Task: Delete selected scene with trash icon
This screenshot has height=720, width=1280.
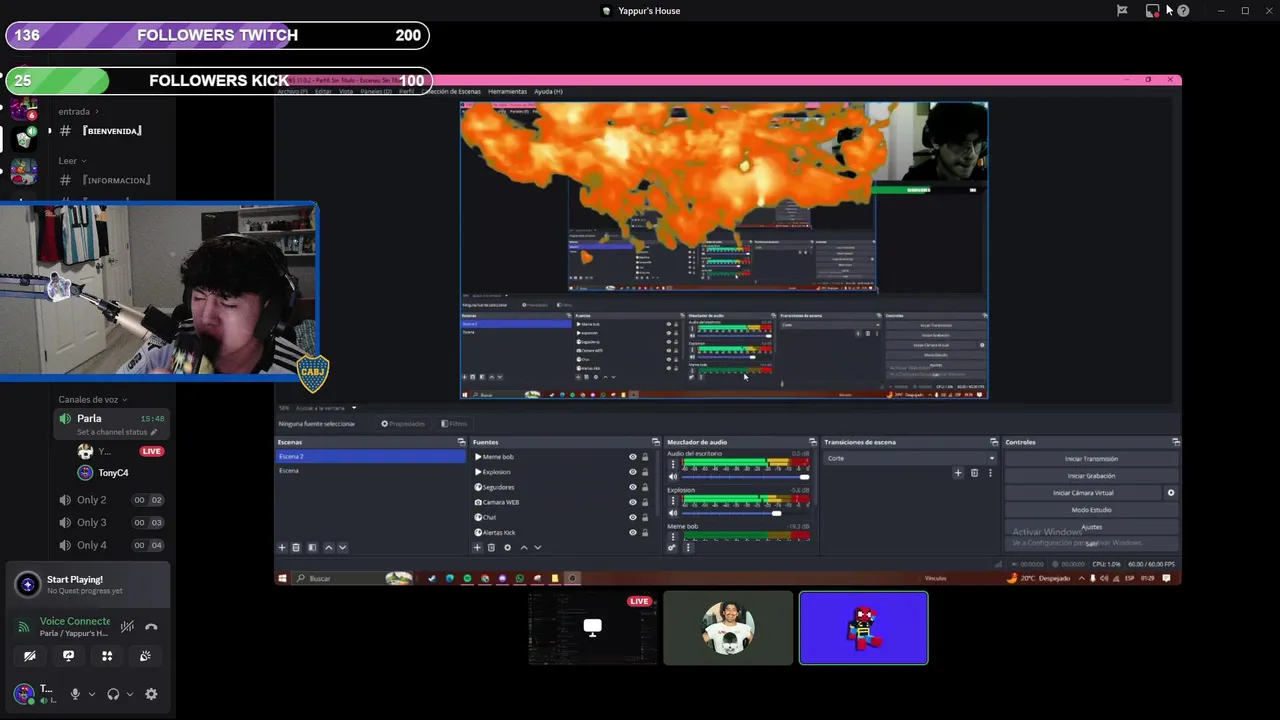Action: tap(296, 547)
